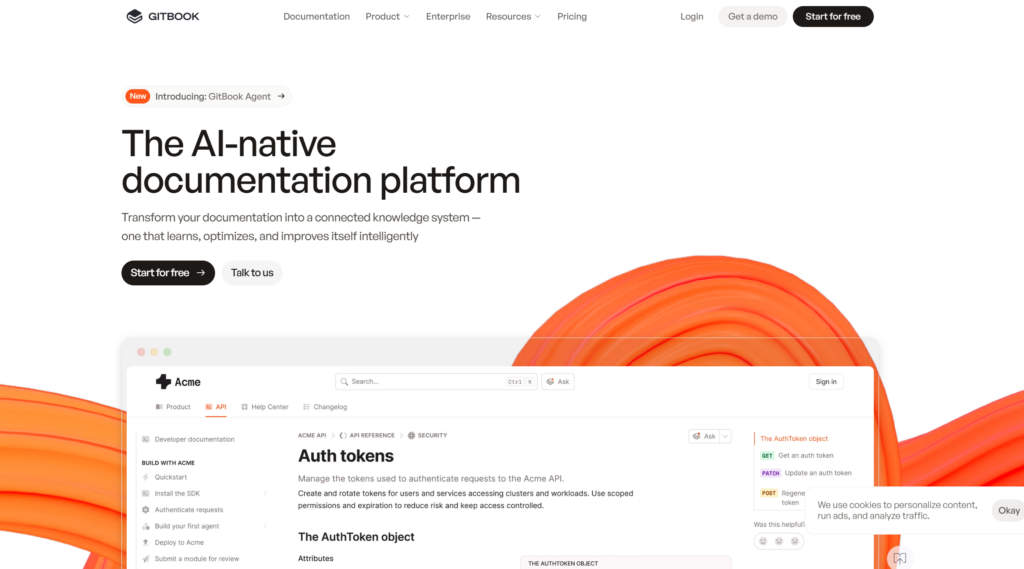Image resolution: width=1024 pixels, height=569 pixels.
Task: Expand the Install the SDK sidebar chevron
Action: click(265, 494)
